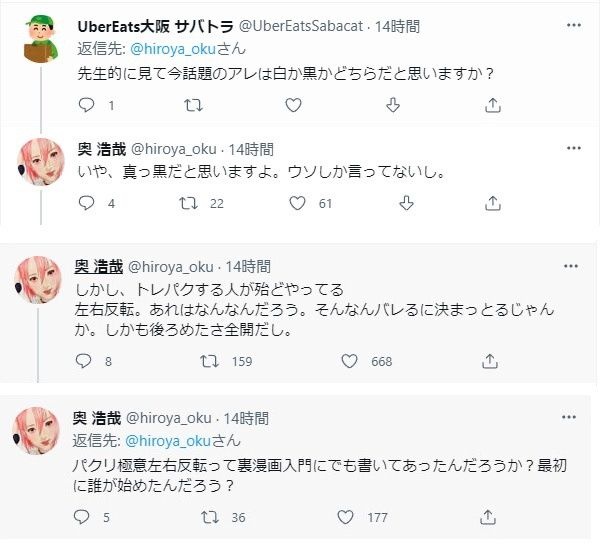Open replies on tweet with 4 replies
Screen dimensions: 606x548
click(x=86, y=203)
